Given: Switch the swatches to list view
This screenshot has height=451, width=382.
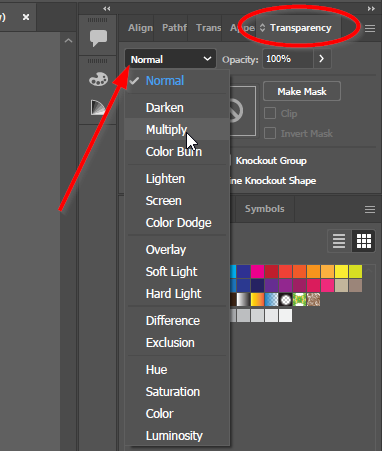Looking at the screenshot, I should click(339, 241).
